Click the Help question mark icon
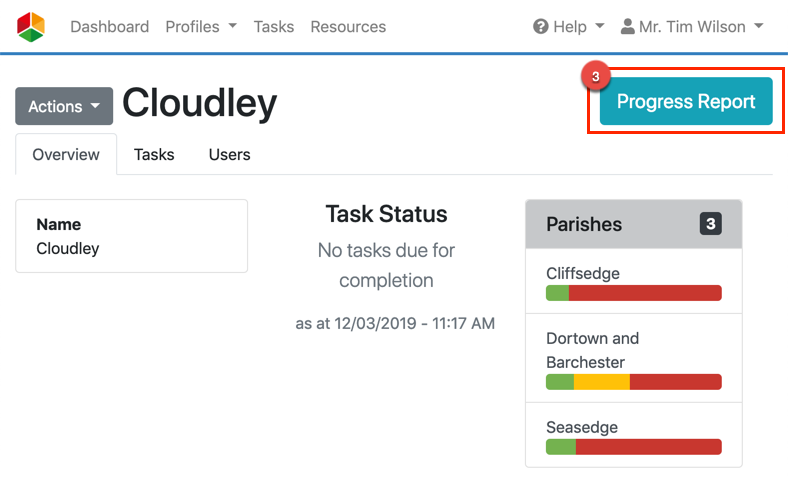This screenshot has width=788, height=477. 541,27
